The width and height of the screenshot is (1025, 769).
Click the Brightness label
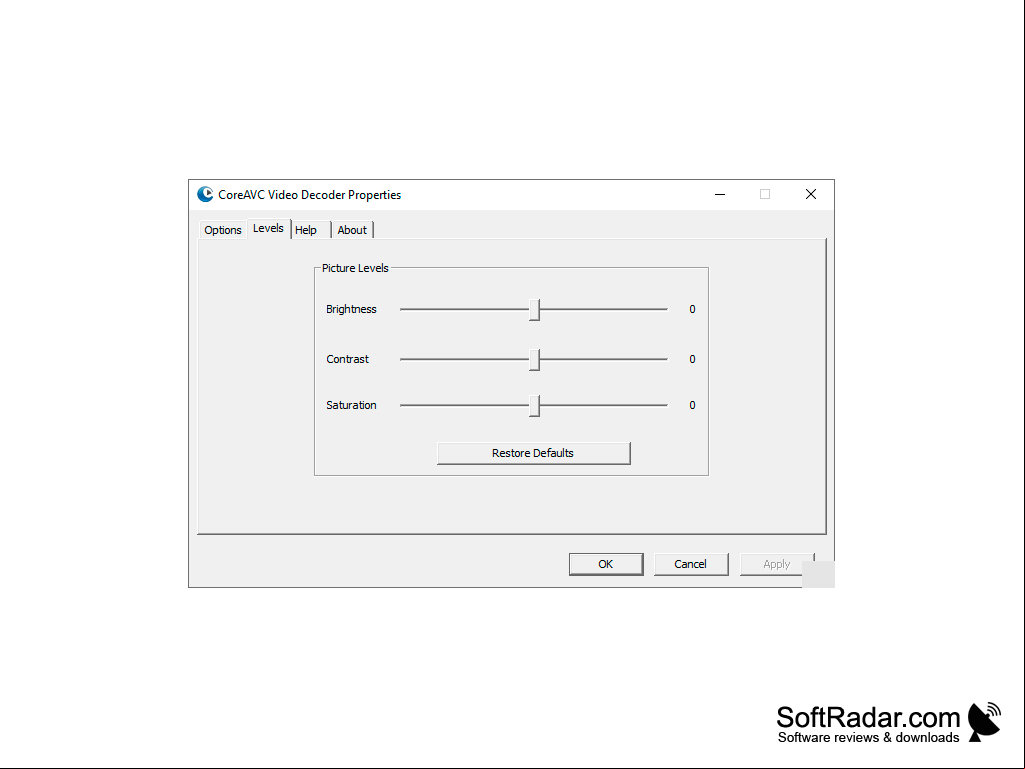351,309
